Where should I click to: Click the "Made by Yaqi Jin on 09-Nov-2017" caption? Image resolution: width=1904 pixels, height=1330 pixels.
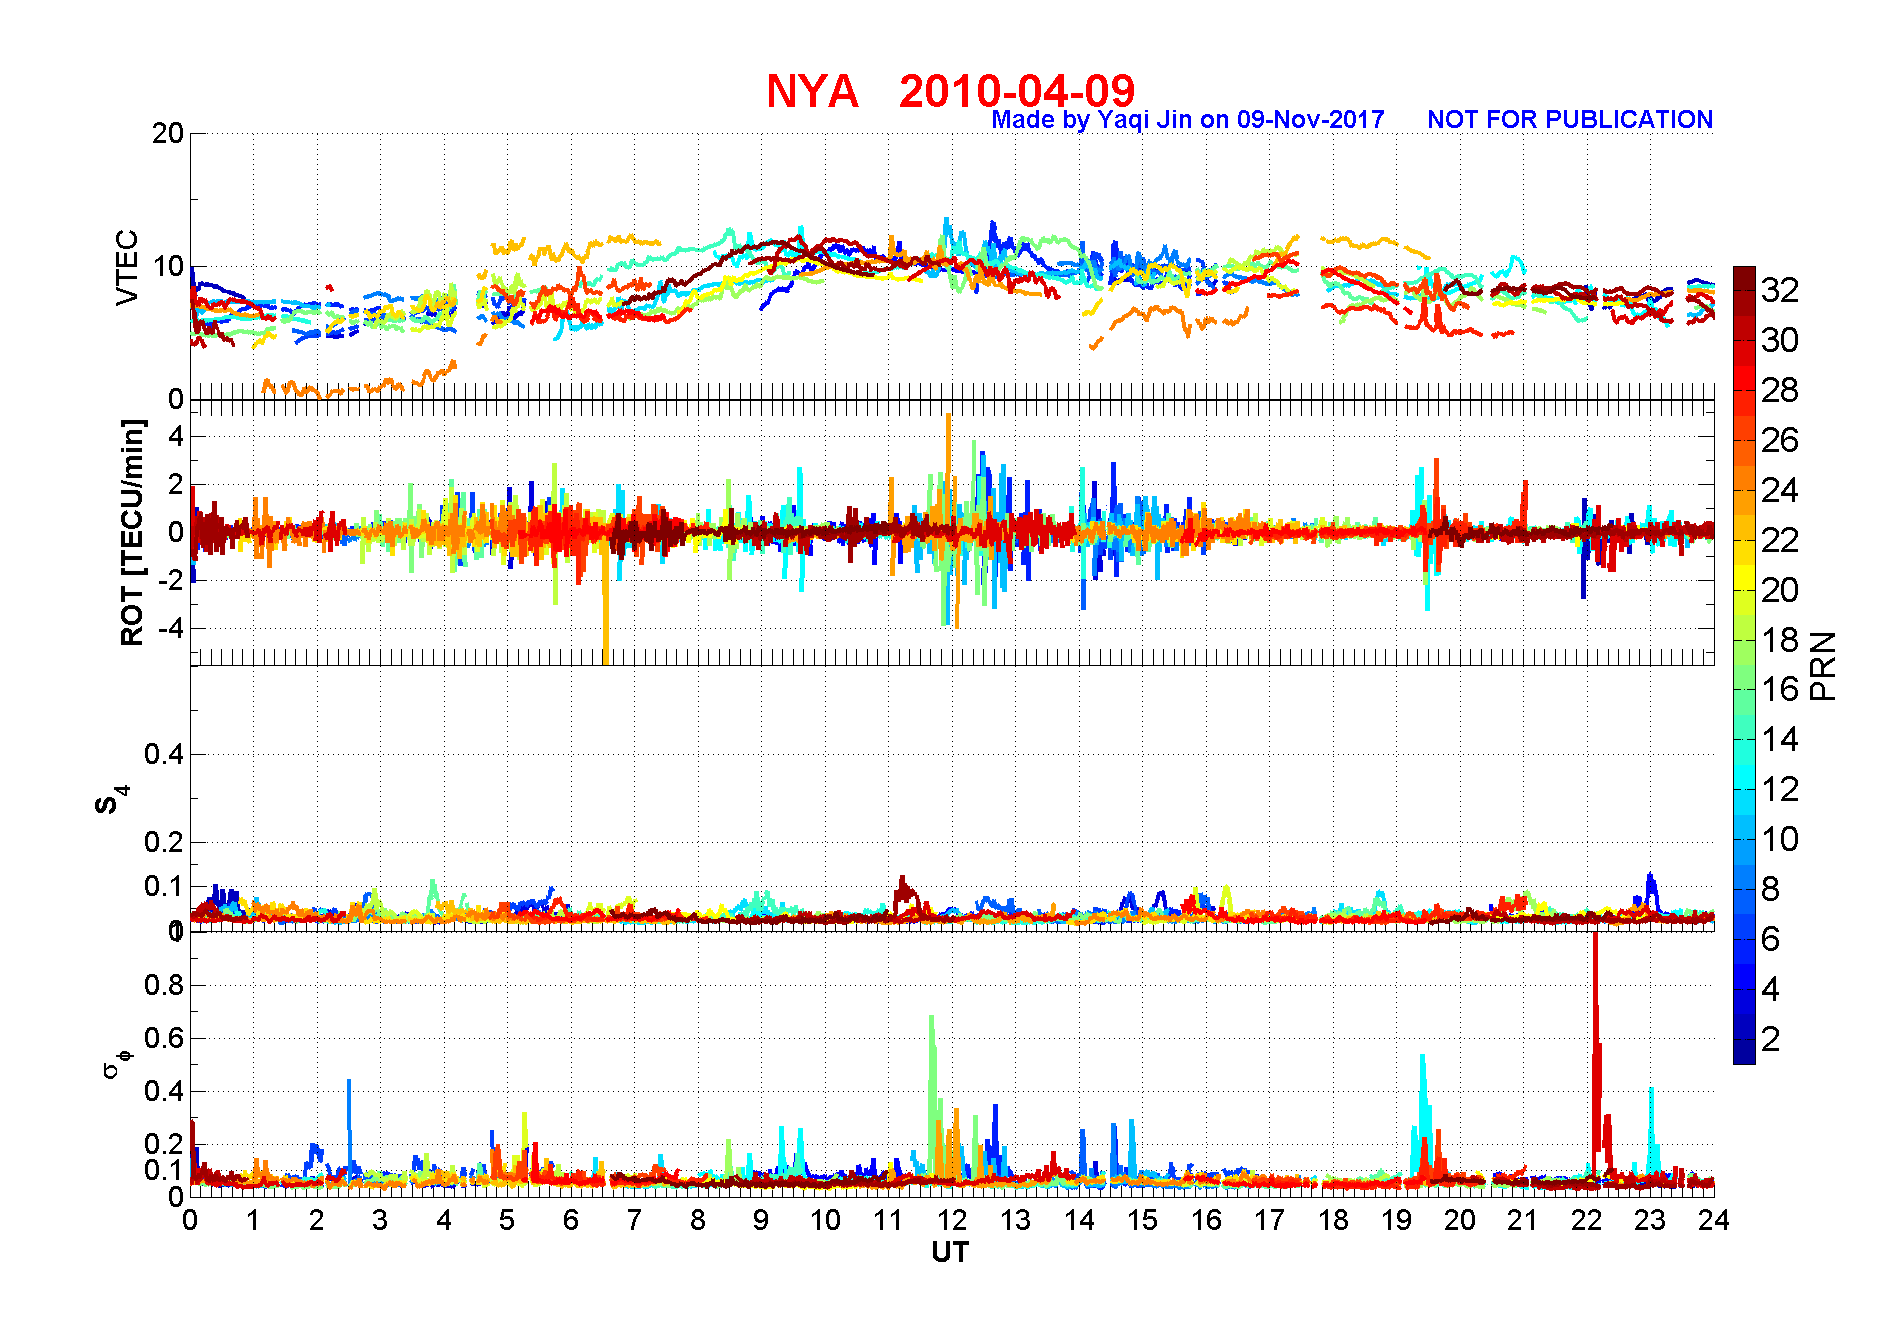1188,120
